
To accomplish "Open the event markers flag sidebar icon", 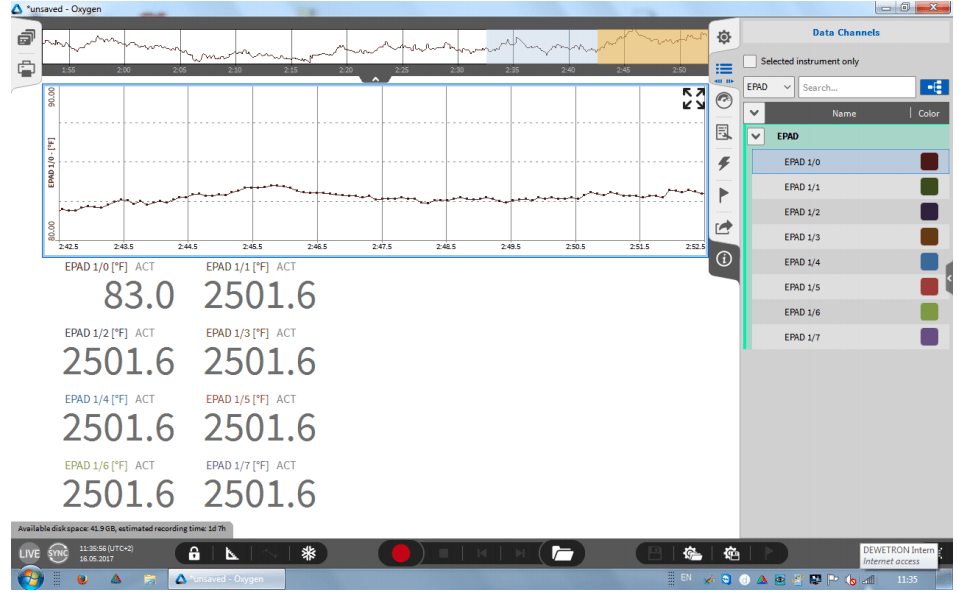I will pyautogui.click(x=724, y=195).
